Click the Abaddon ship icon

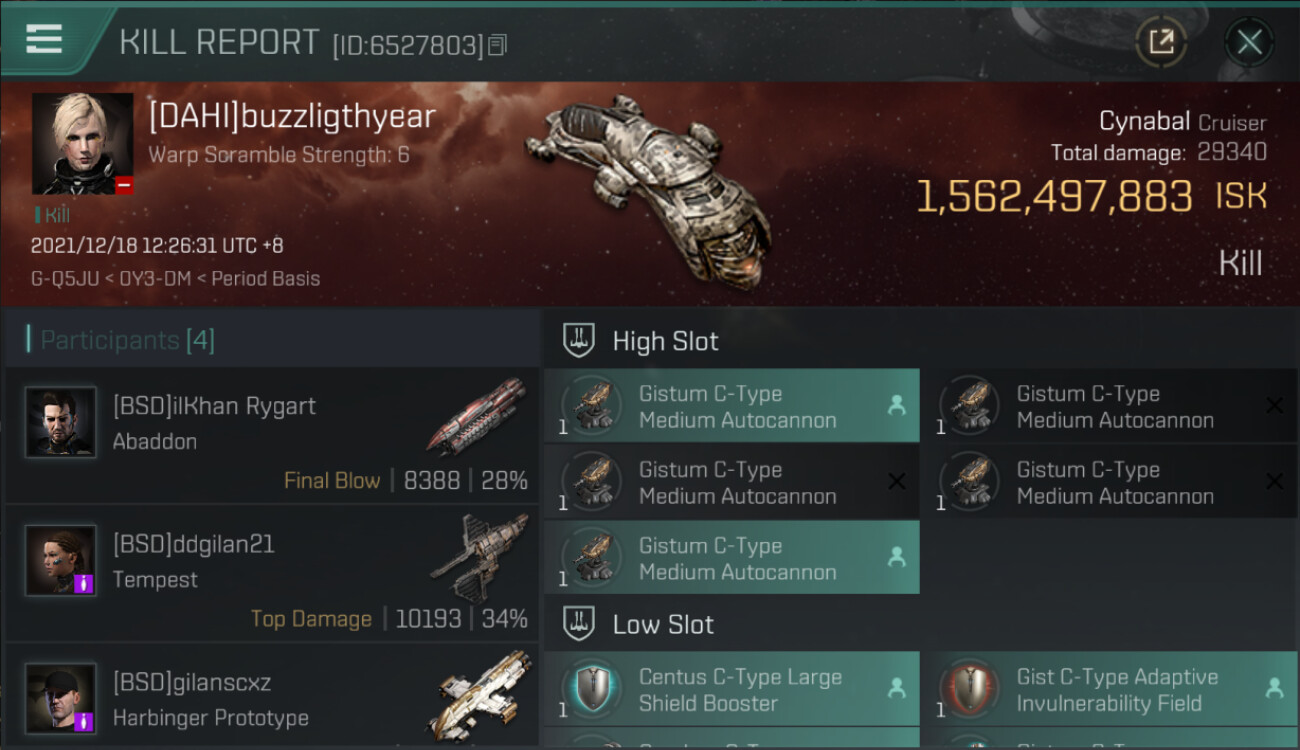pos(478,416)
